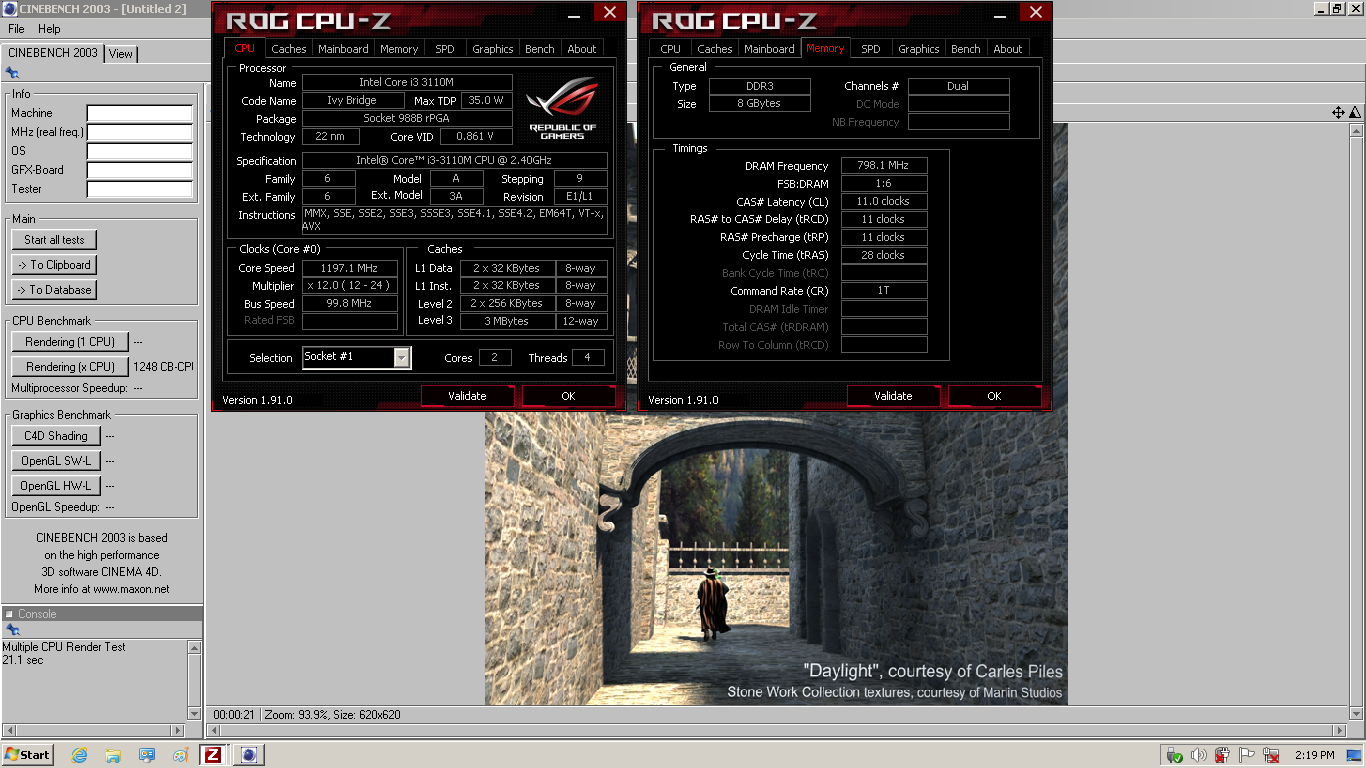Open the SPD tab in the left CPU-Z window
This screenshot has height=768, width=1366.
tap(445, 48)
